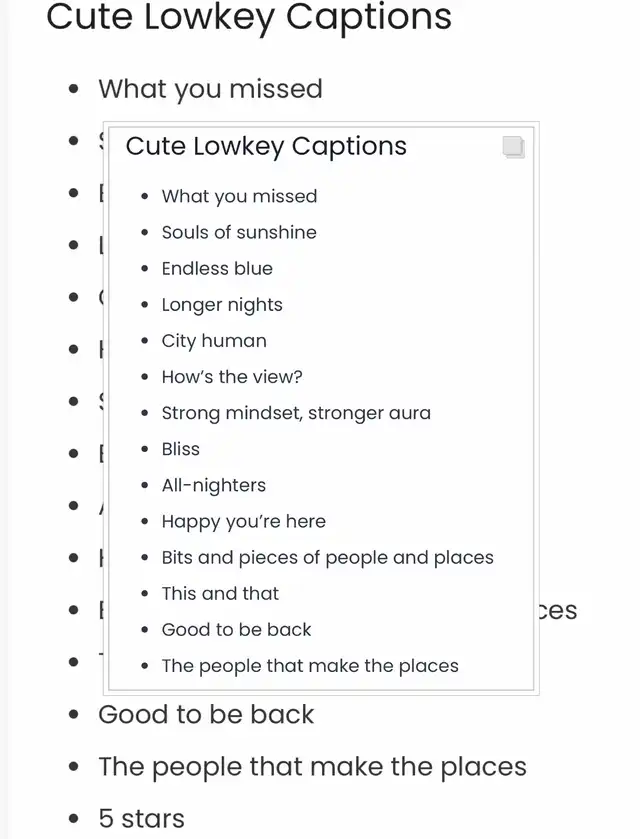Click "What you missed" in the large page list
Screen dimensions: 640x839
point(210,88)
